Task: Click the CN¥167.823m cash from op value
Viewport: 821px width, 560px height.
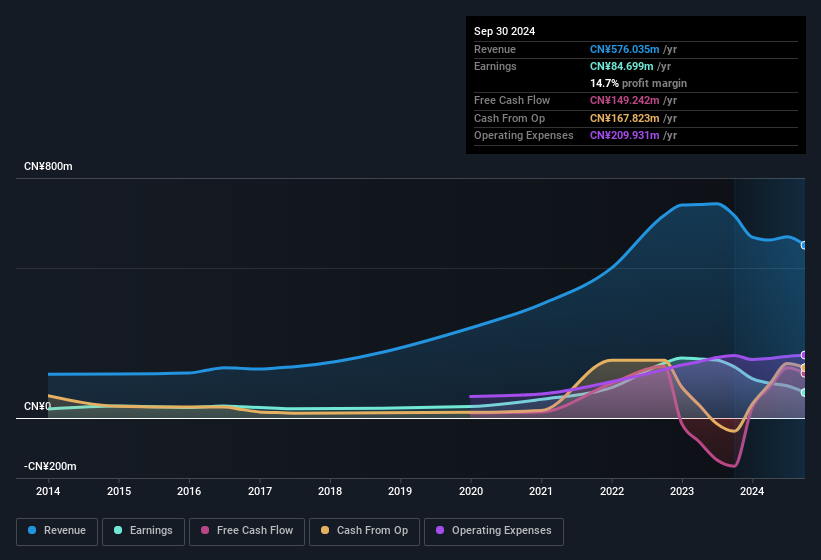Action: click(625, 118)
